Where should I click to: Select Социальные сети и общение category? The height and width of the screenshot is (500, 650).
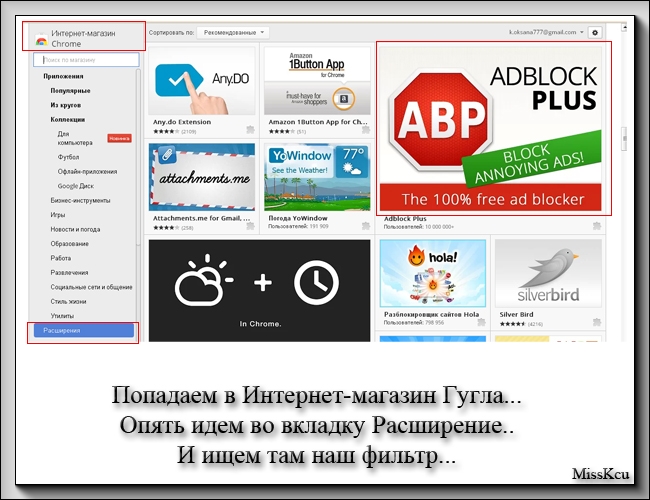tap(91, 287)
